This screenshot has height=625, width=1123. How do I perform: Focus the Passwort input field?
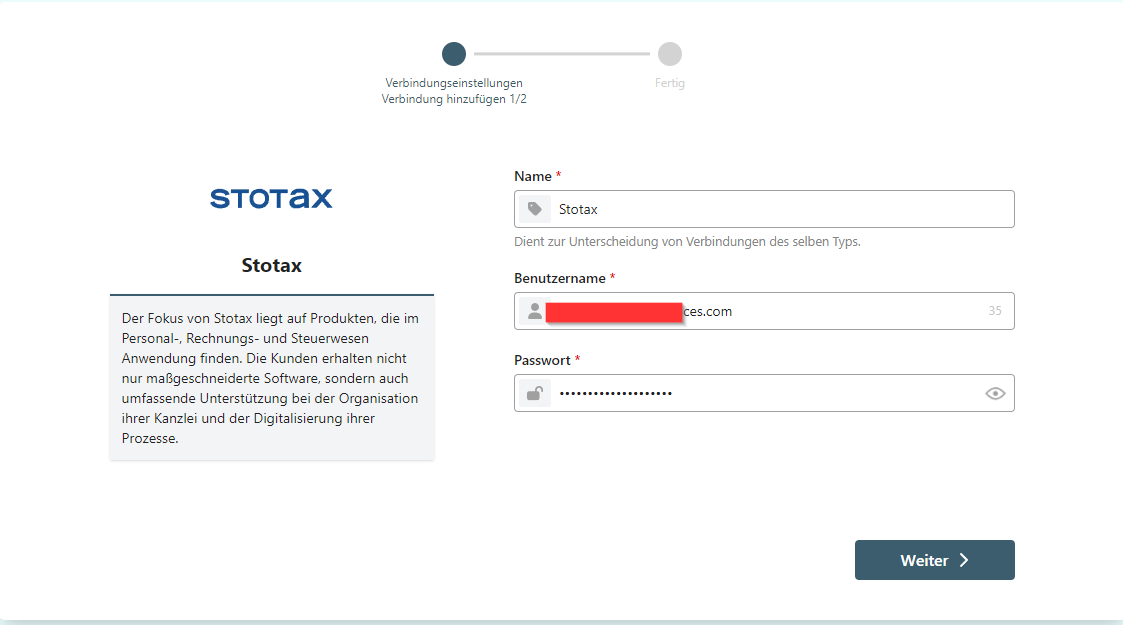764,393
